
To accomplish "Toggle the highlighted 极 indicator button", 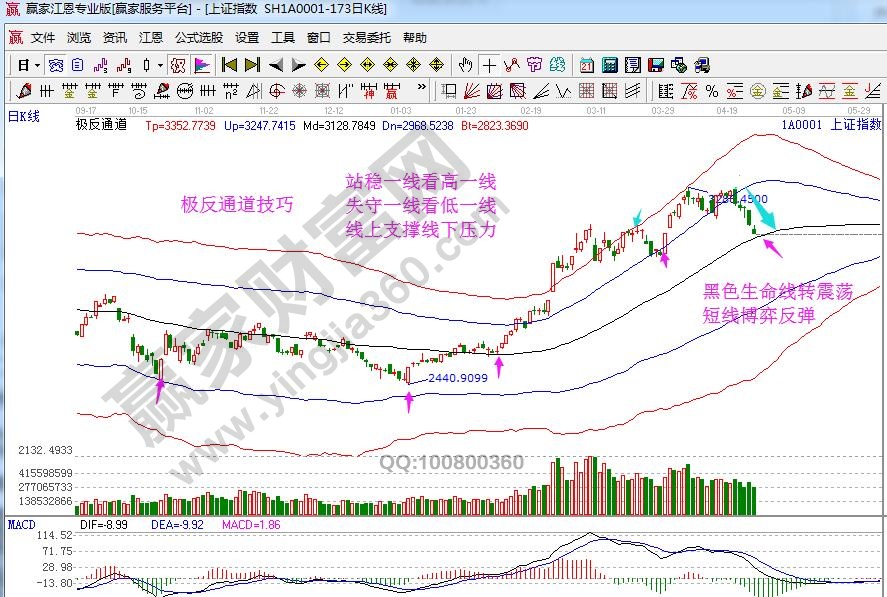I will click(x=177, y=65).
